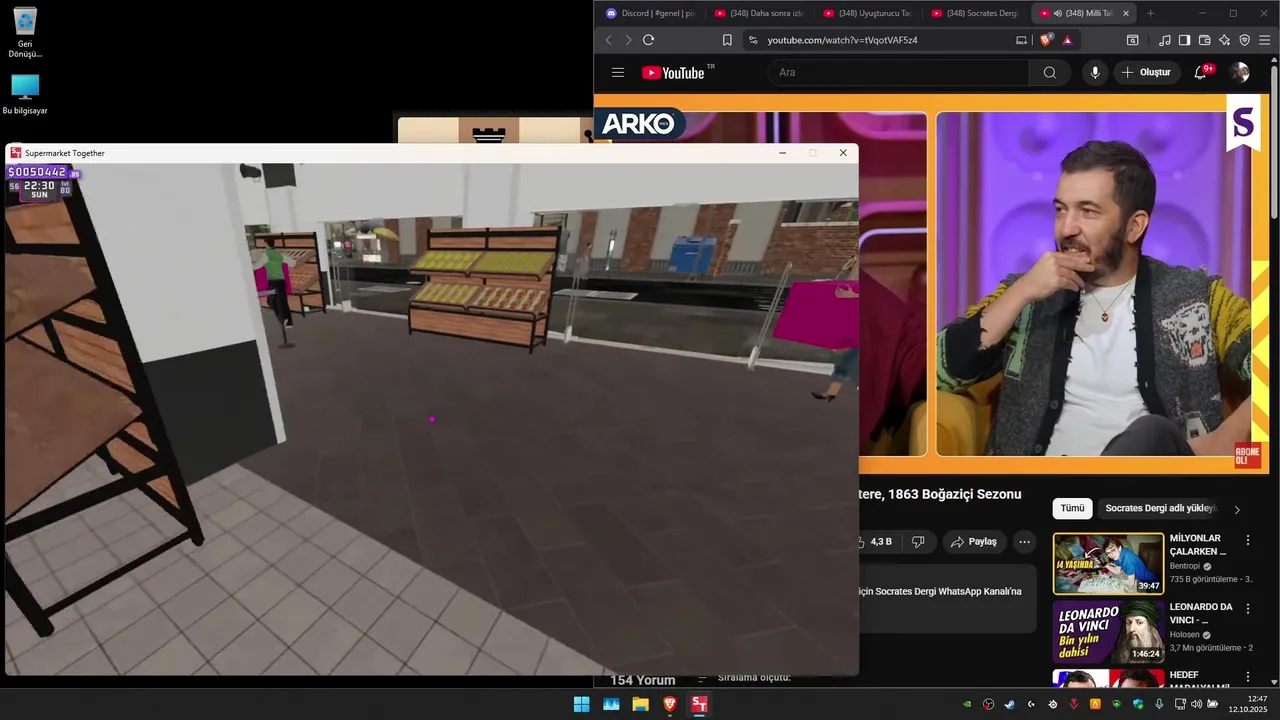Click the ABONE OL overlay on video

point(1247,455)
